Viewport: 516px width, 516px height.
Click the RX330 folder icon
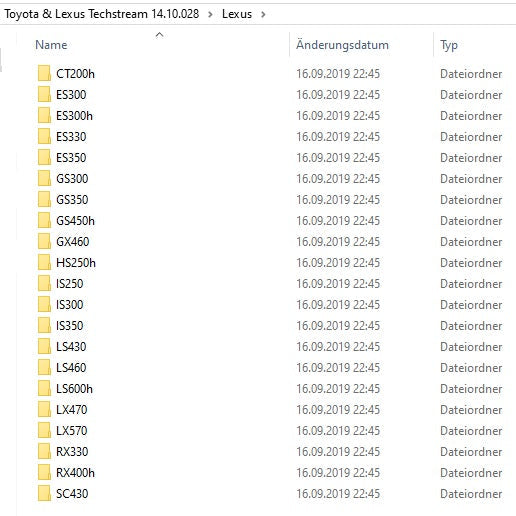coord(44,451)
